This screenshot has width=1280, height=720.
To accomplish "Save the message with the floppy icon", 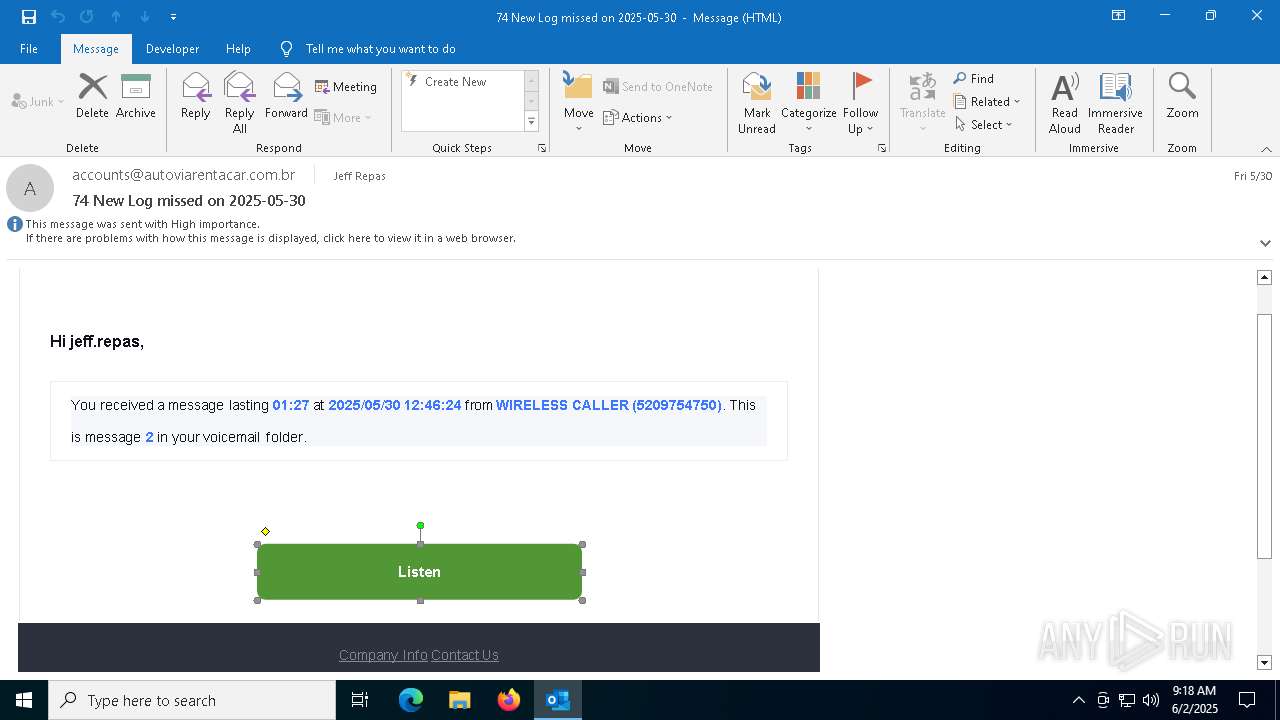I will point(28,16).
